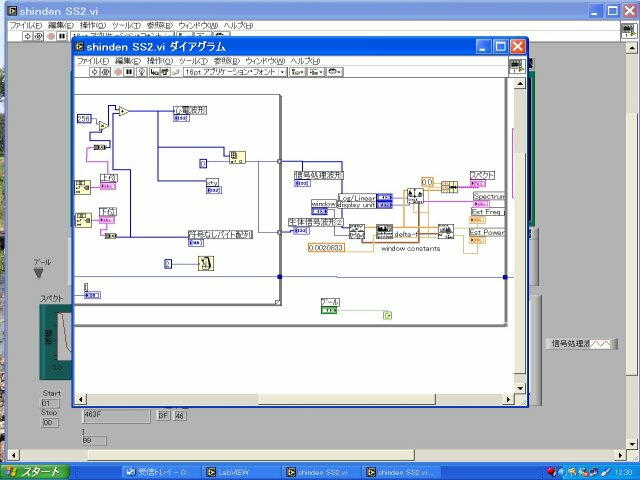The height and width of the screenshot is (480, 640).
Task: Open ファイル menu of the front panel window
Action: [26, 25]
